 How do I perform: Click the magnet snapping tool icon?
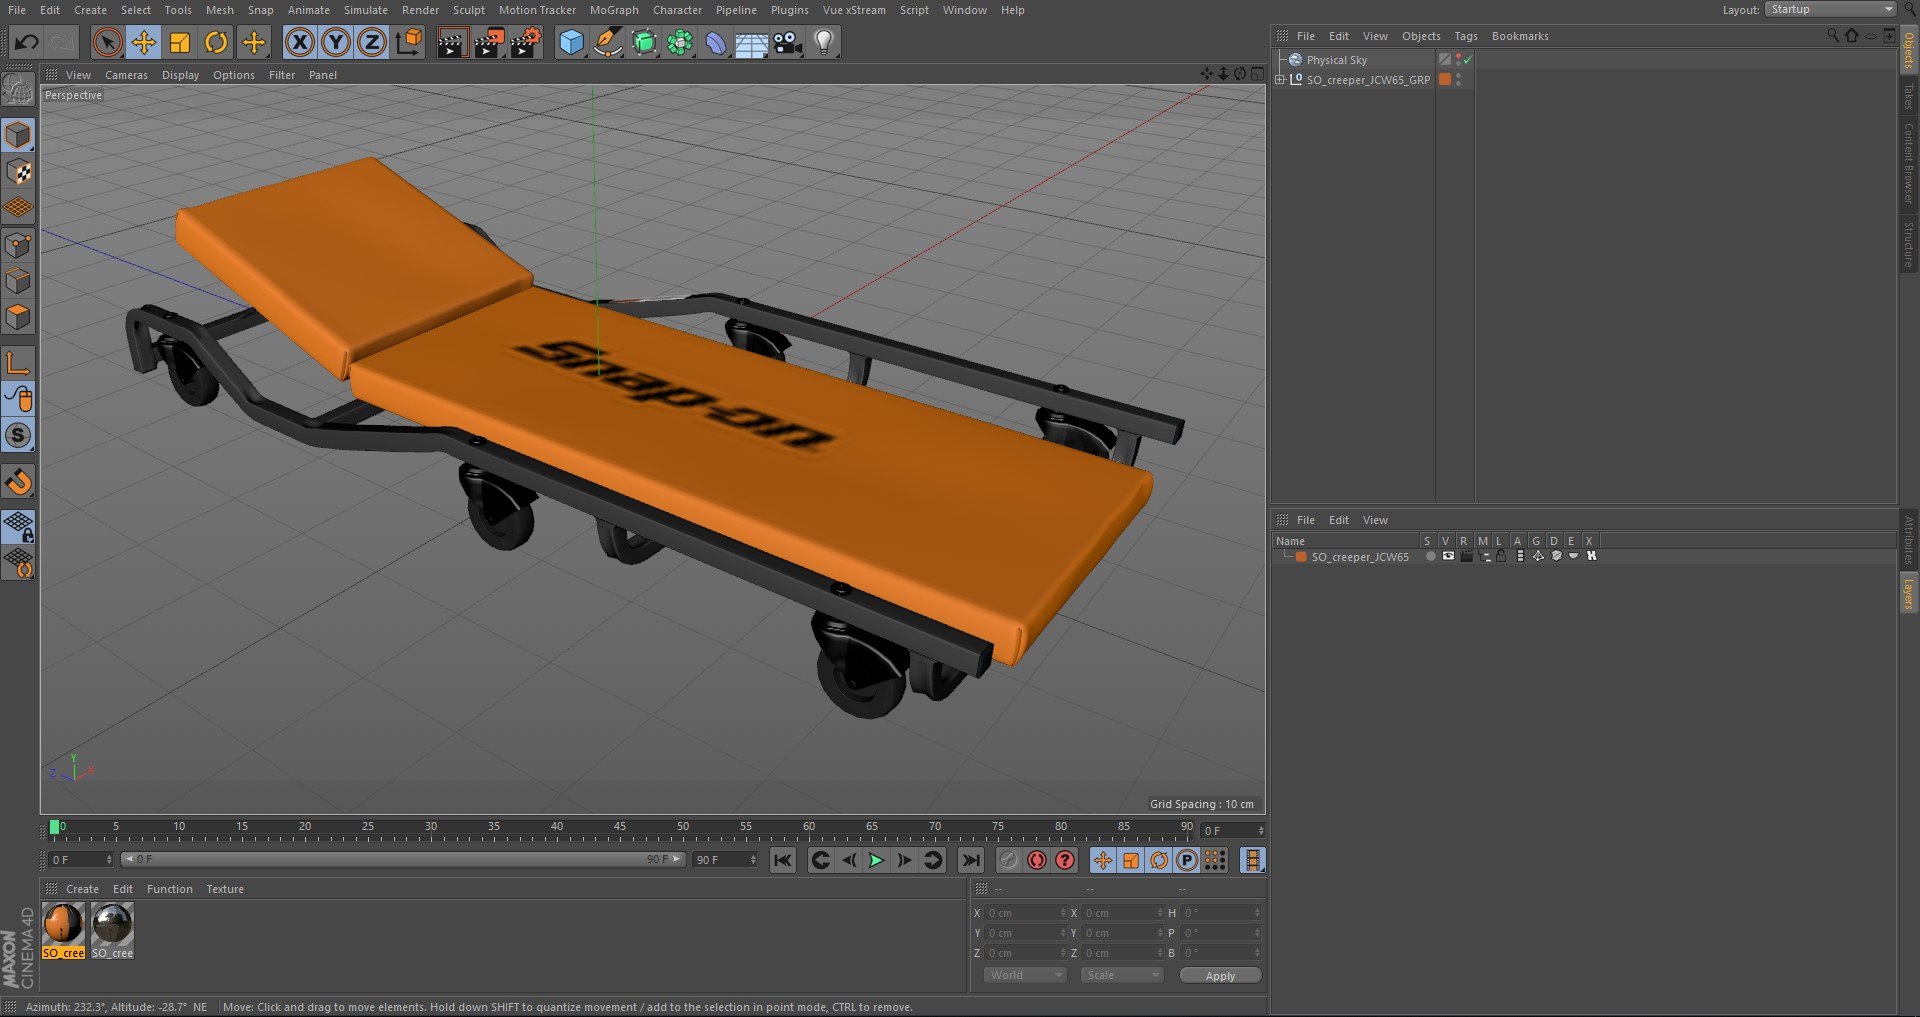(x=18, y=482)
